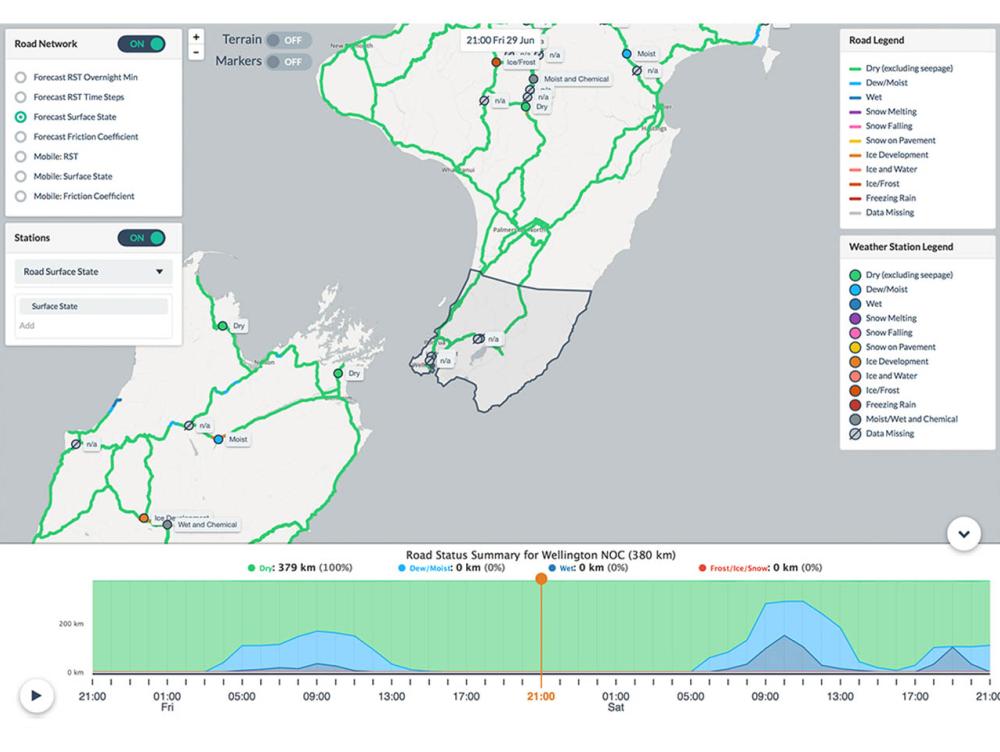Click the blue Moist station marker near Gisborne
This screenshot has height=752, width=1000.
click(x=627, y=54)
